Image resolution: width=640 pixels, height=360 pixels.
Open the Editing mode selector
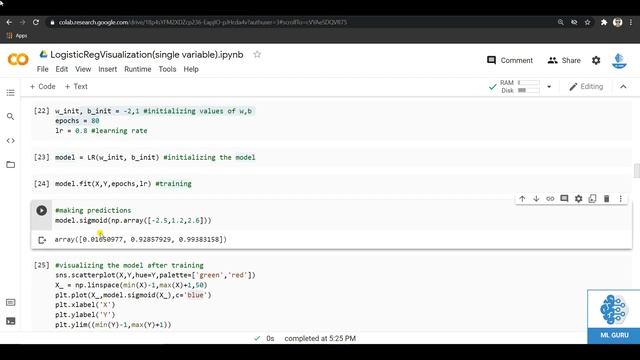point(586,87)
